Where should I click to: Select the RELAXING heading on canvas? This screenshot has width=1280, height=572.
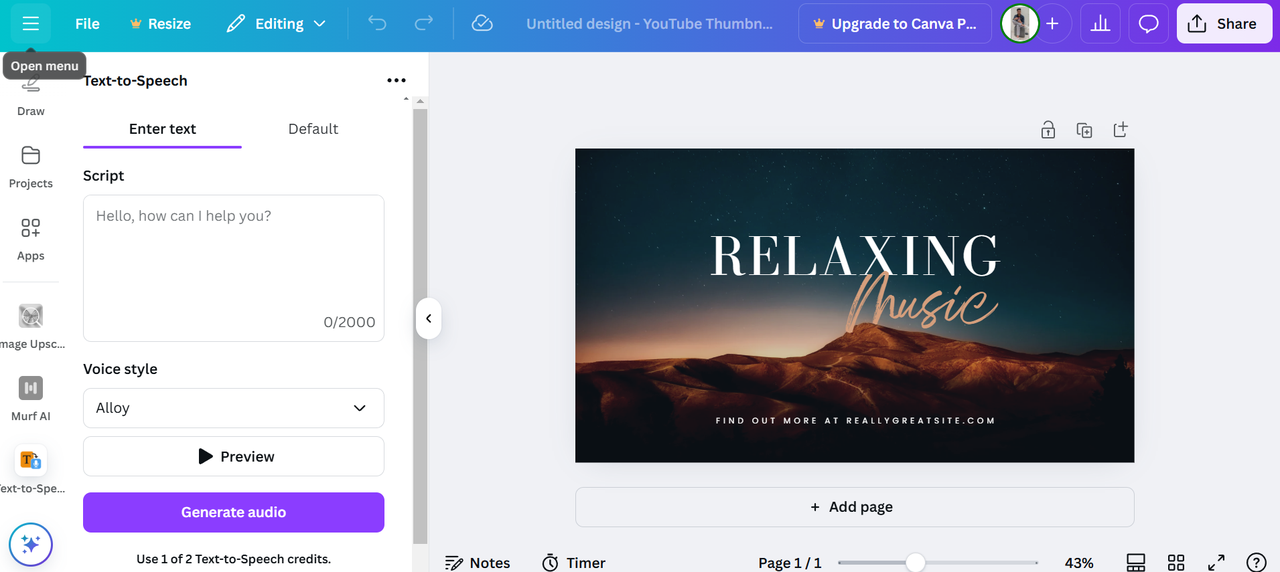[x=855, y=256]
